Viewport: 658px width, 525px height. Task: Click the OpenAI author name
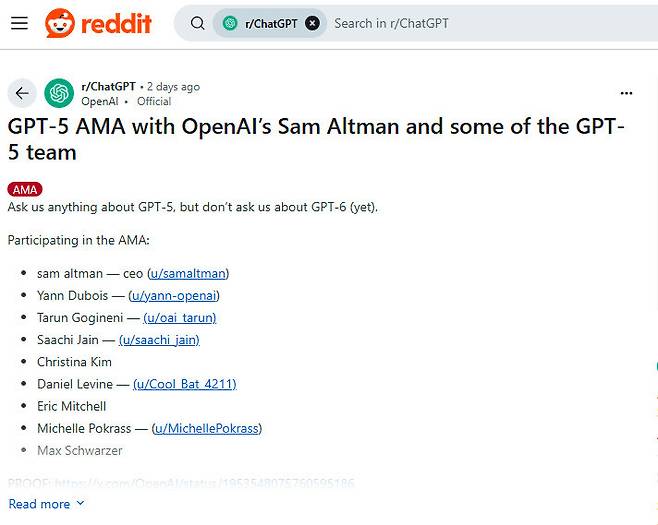pyautogui.click(x=100, y=101)
